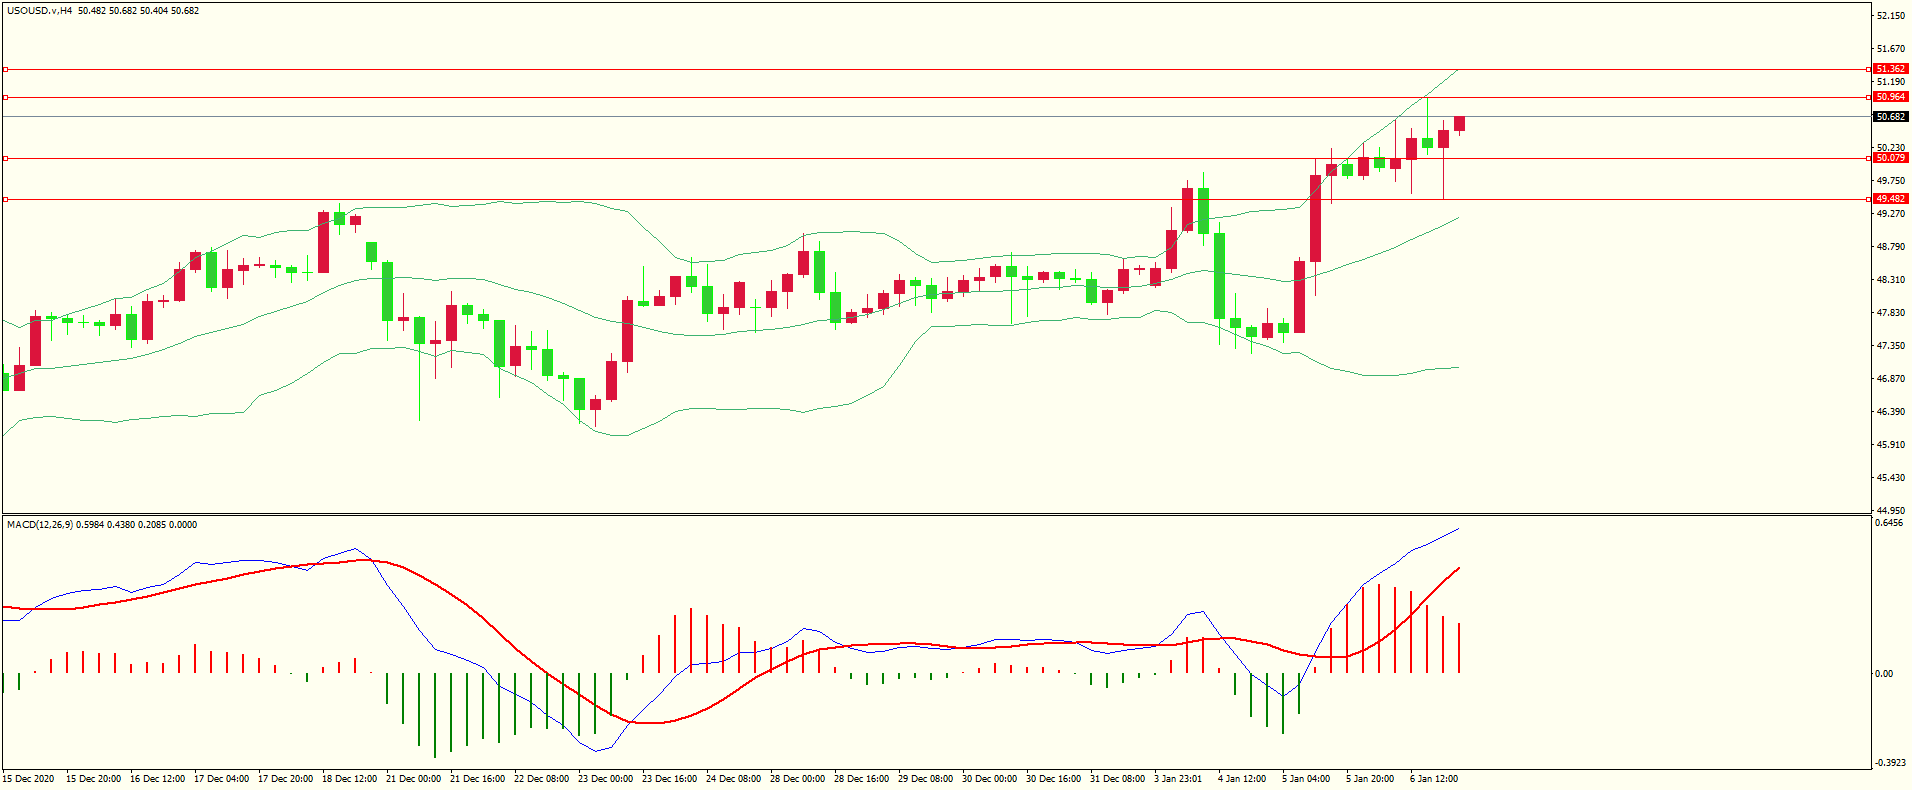This screenshot has width=1912, height=790.
Task: Click left anchor handle of the 51.362 line
Action: coord(5,69)
